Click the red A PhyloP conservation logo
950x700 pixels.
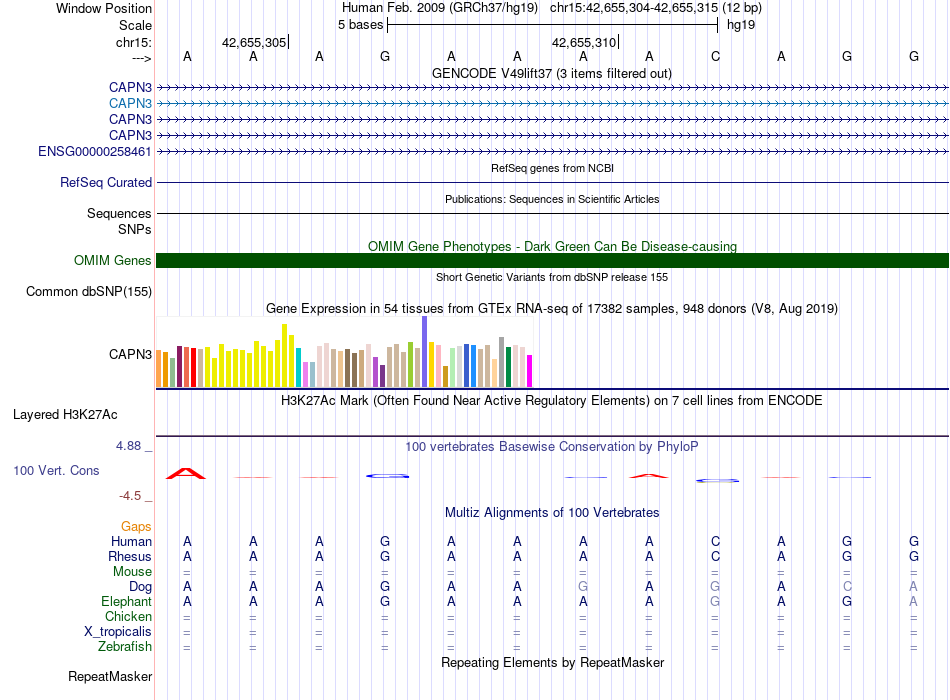[186, 473]
